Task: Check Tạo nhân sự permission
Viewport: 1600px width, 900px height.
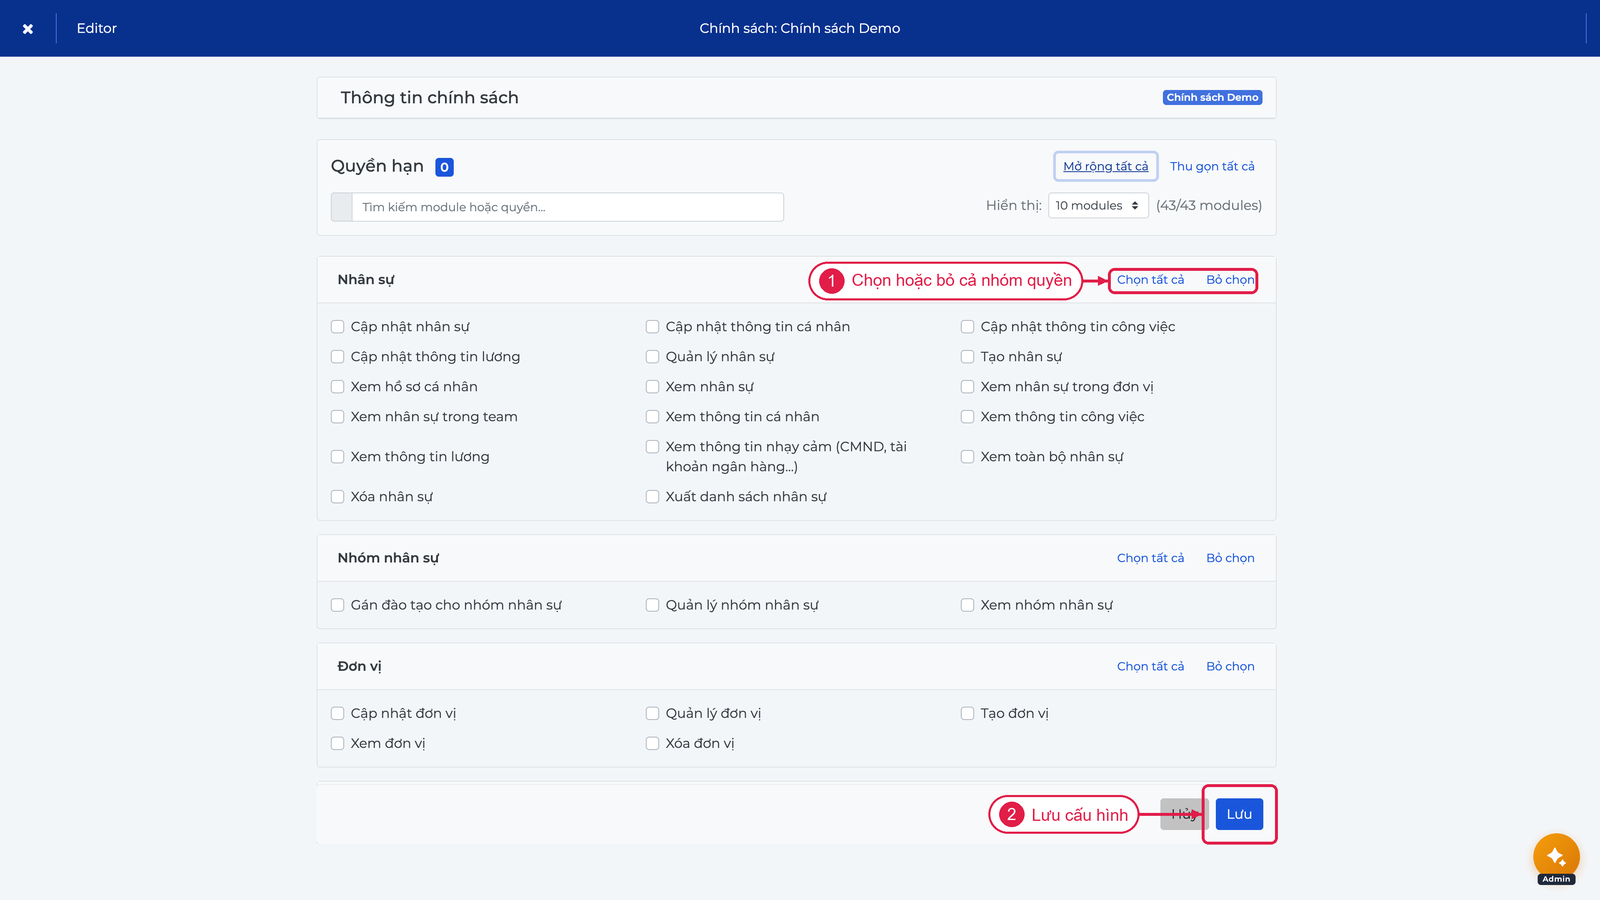Action: [968, 357]
